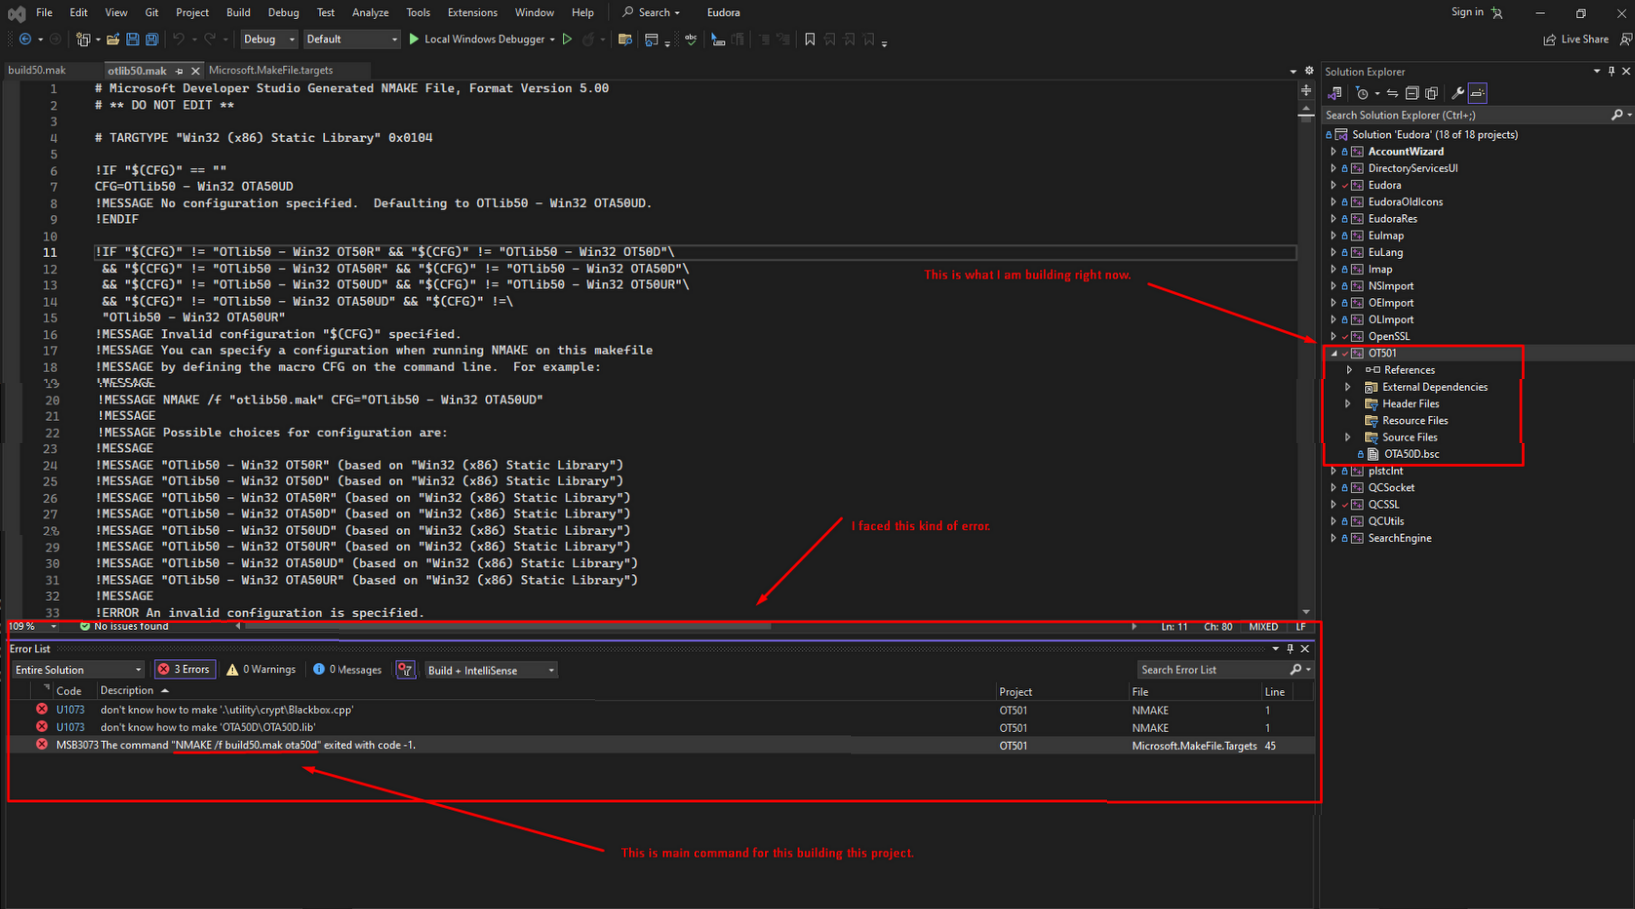Select the Resource Files folder
The image size is (1635, 909).
[1415, 421]
